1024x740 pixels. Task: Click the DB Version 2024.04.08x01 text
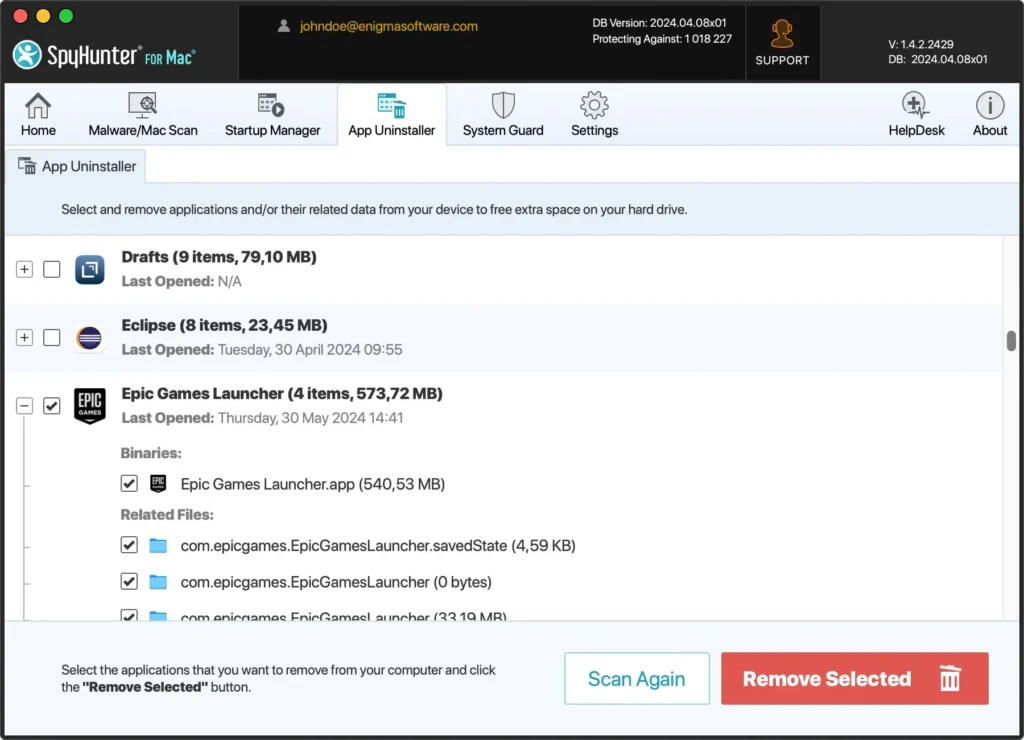click(x=659, y=23)
